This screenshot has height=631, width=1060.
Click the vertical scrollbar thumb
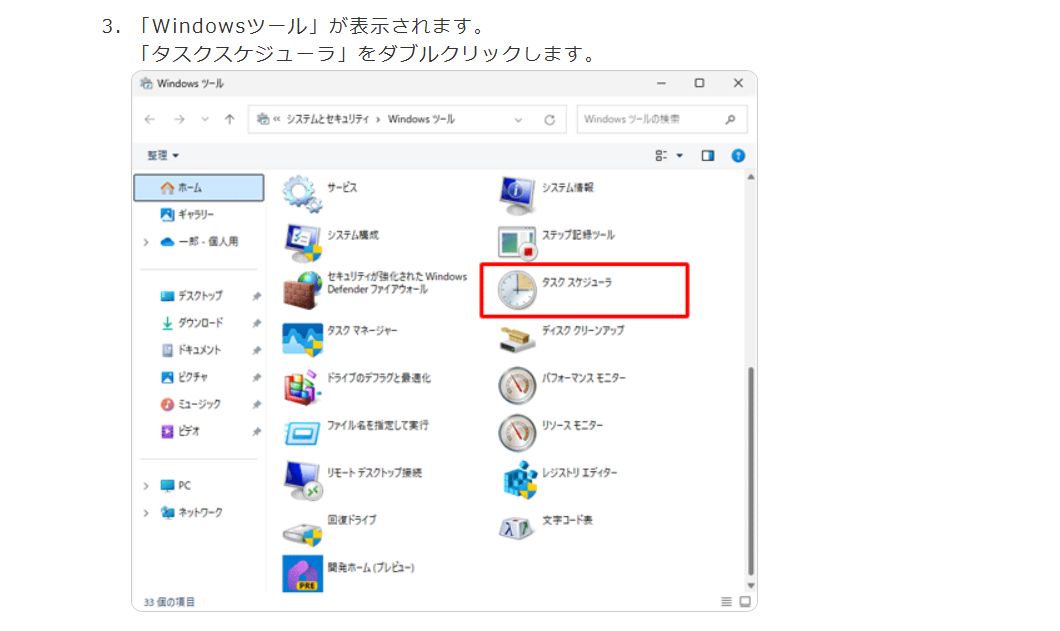[x=750, y=471]
